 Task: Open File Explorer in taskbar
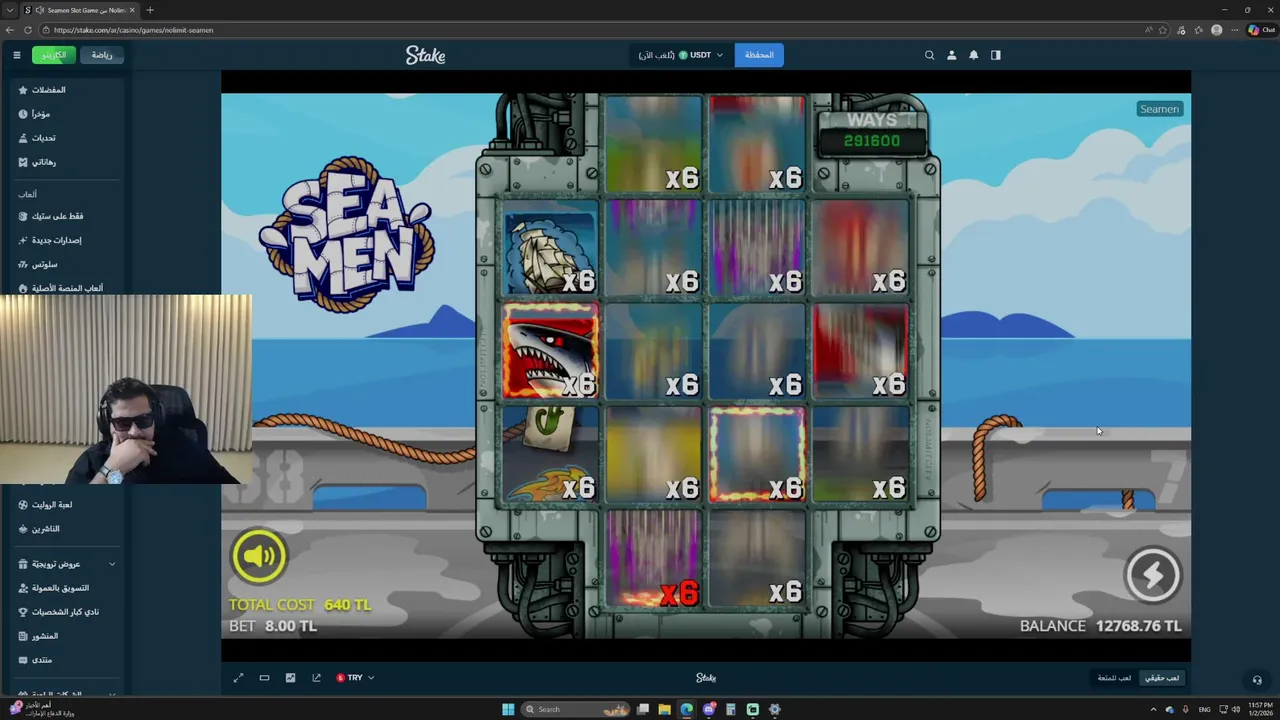click(664, 710)
